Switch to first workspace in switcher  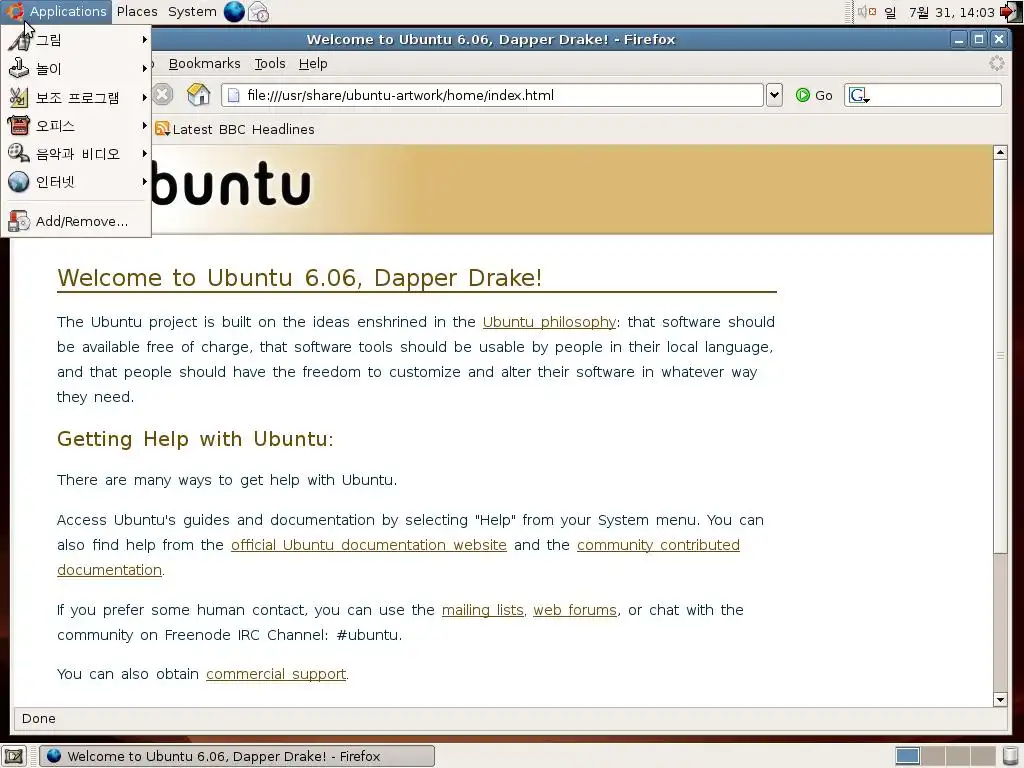[x=907, y=756]
